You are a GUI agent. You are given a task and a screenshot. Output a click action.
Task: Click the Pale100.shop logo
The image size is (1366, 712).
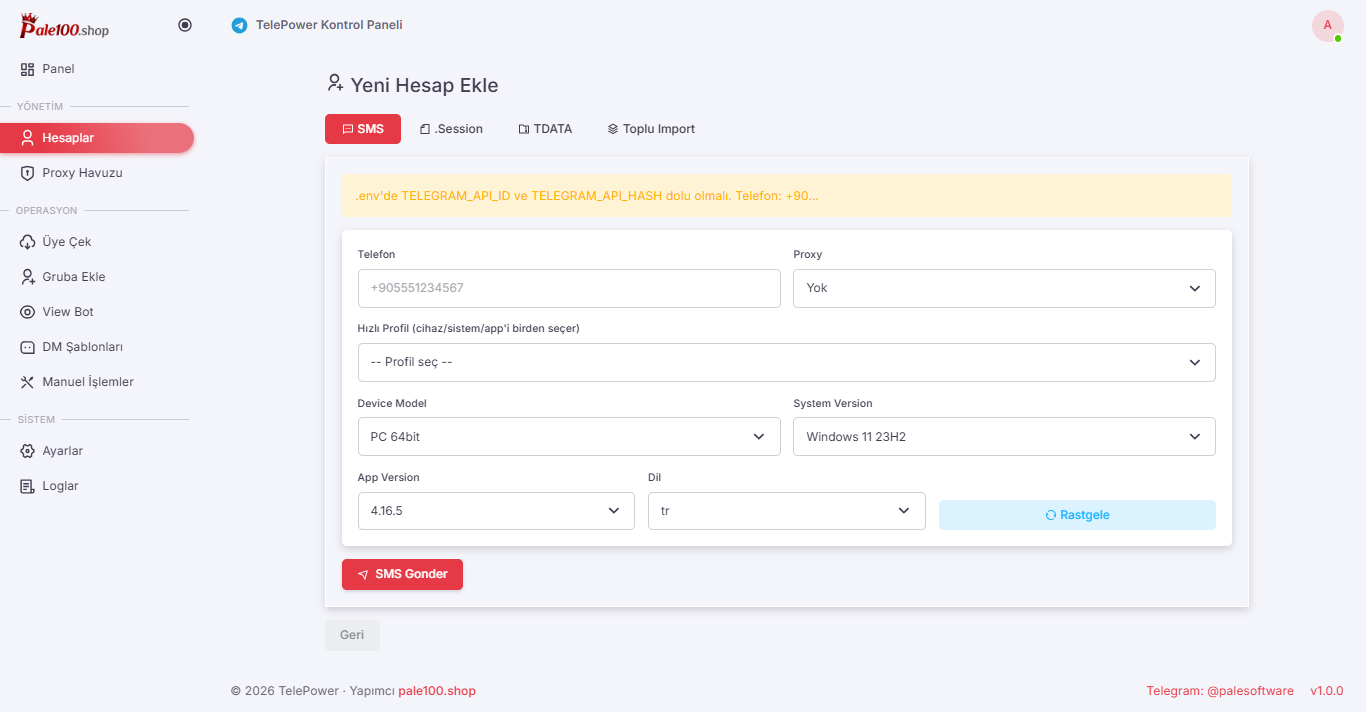(64, 26)
